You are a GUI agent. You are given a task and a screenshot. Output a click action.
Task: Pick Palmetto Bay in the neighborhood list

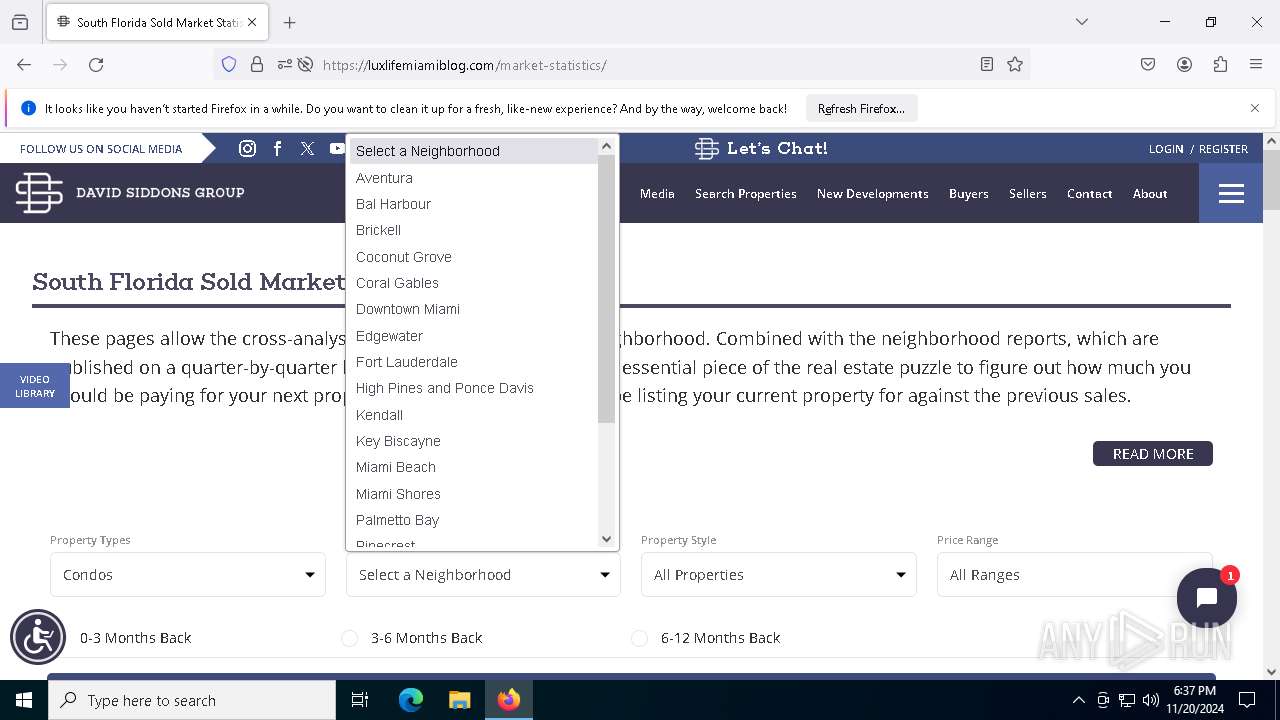pyautogui.click(x=472, y=520)
